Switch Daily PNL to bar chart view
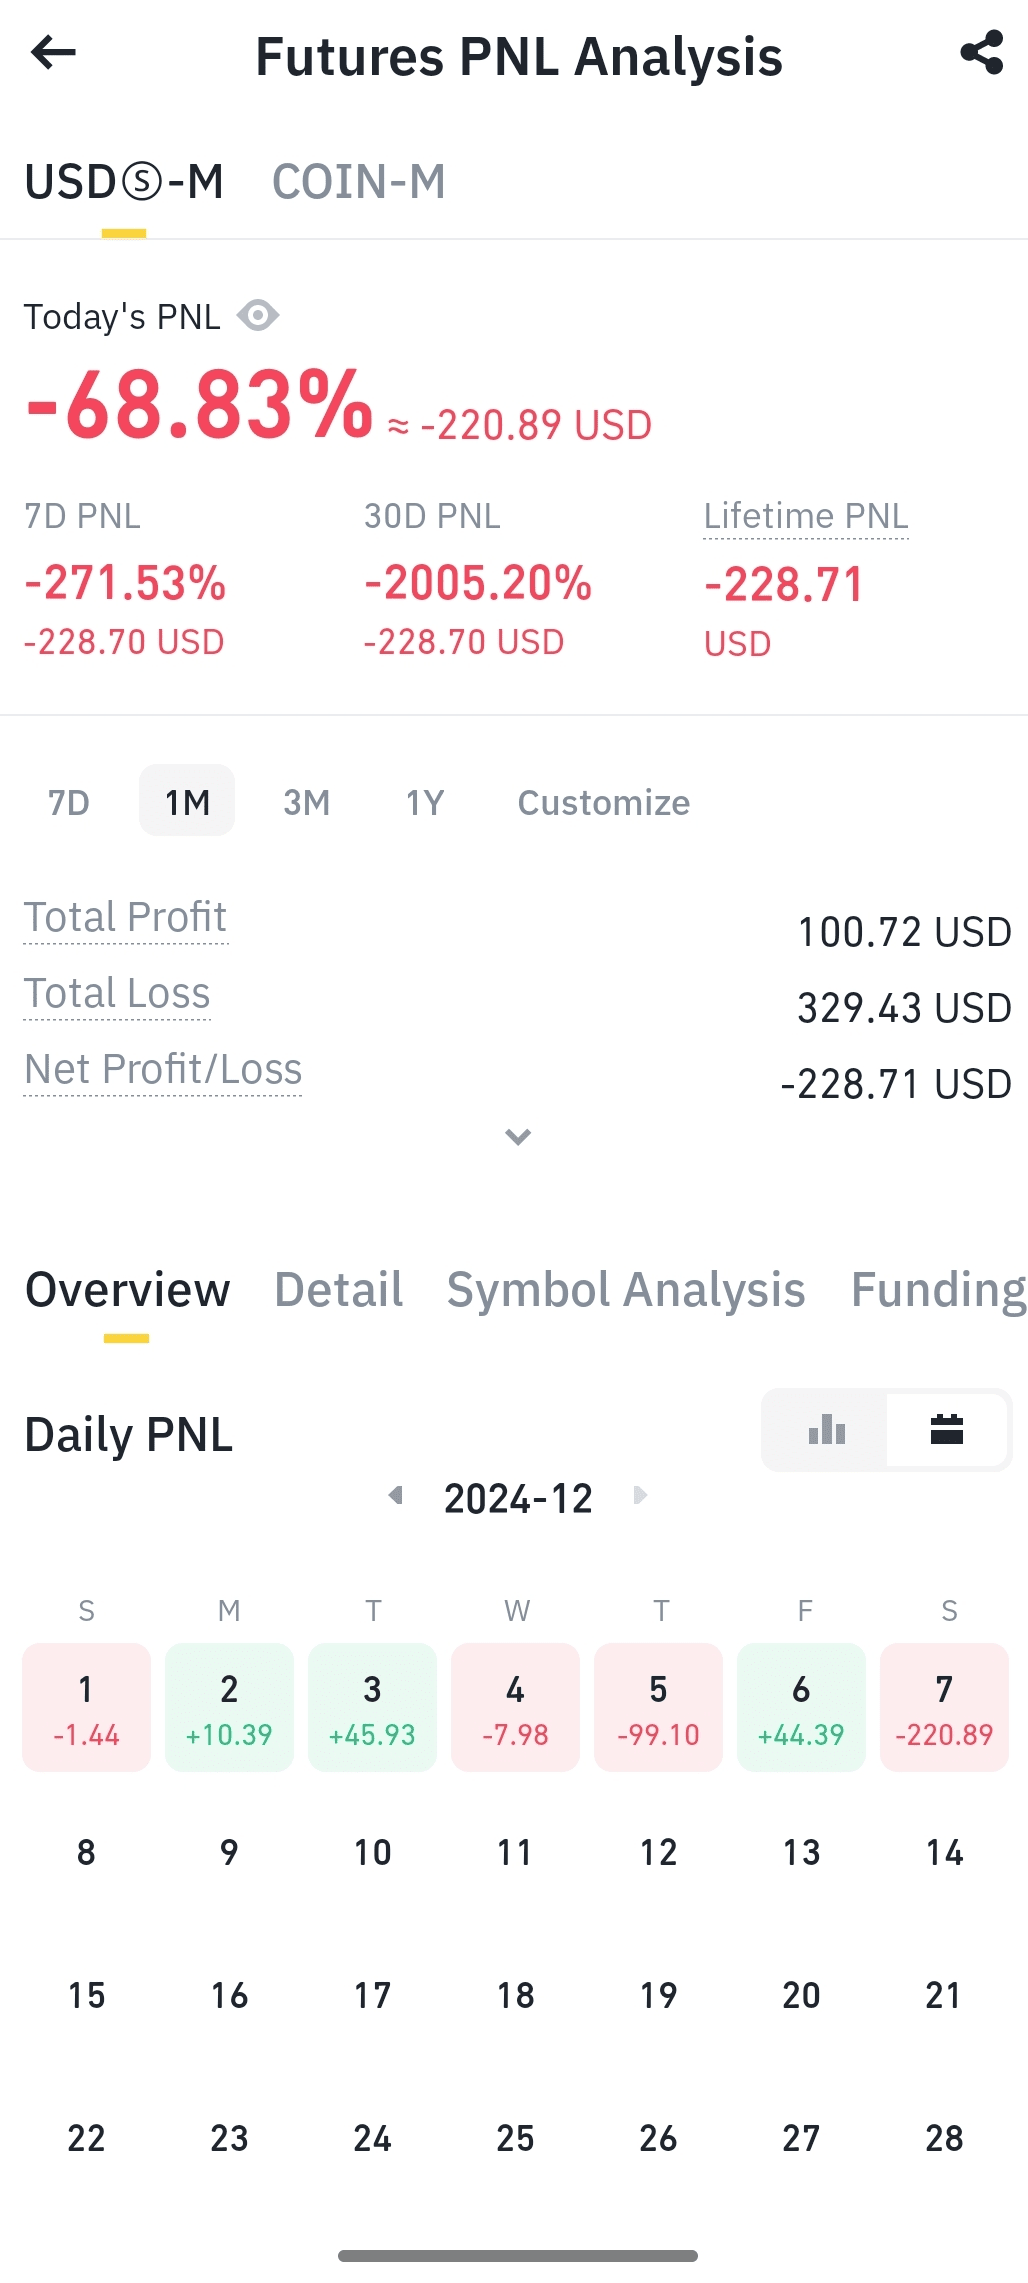 click(826, 1430)
